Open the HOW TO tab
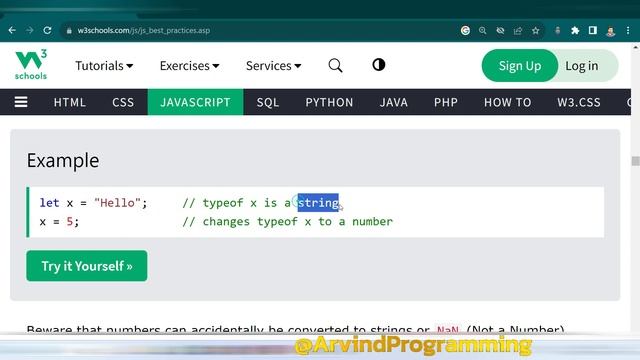This screenshot has width=640, height=360. [507, 102]
